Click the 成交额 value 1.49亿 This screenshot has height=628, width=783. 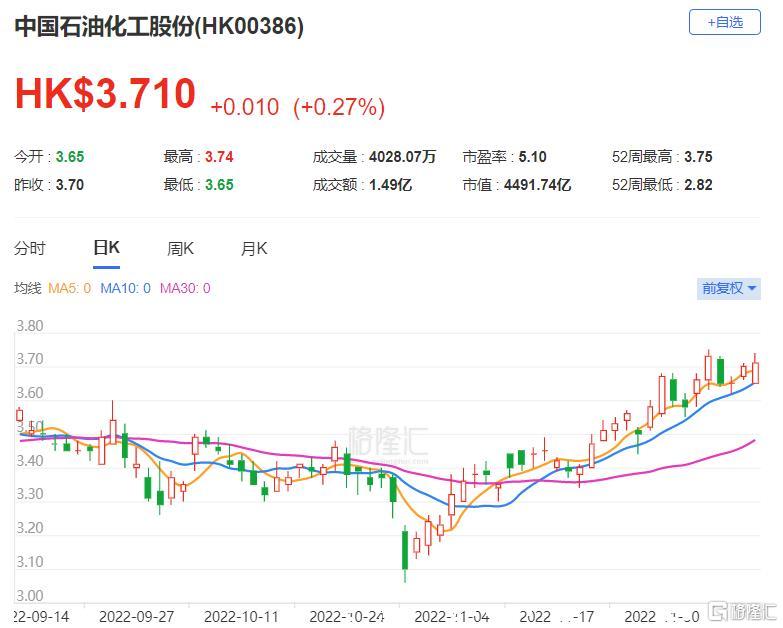pos(391,185)
